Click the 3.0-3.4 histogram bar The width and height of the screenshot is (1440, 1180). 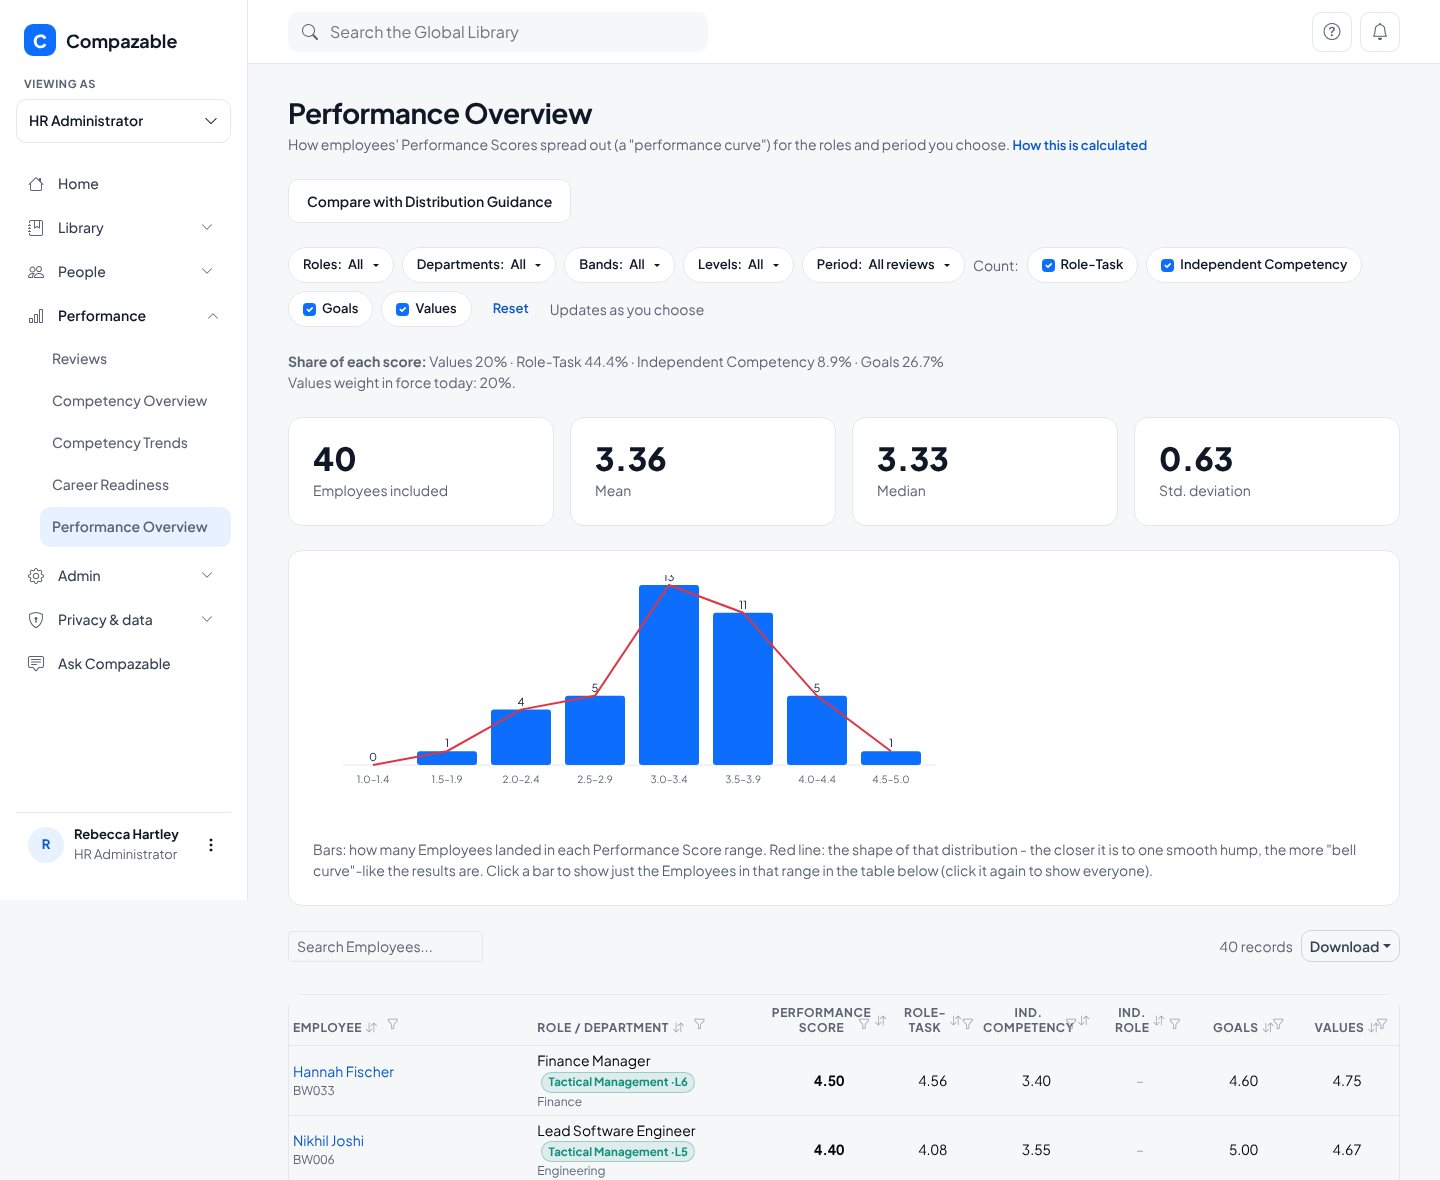click(669, 675)
